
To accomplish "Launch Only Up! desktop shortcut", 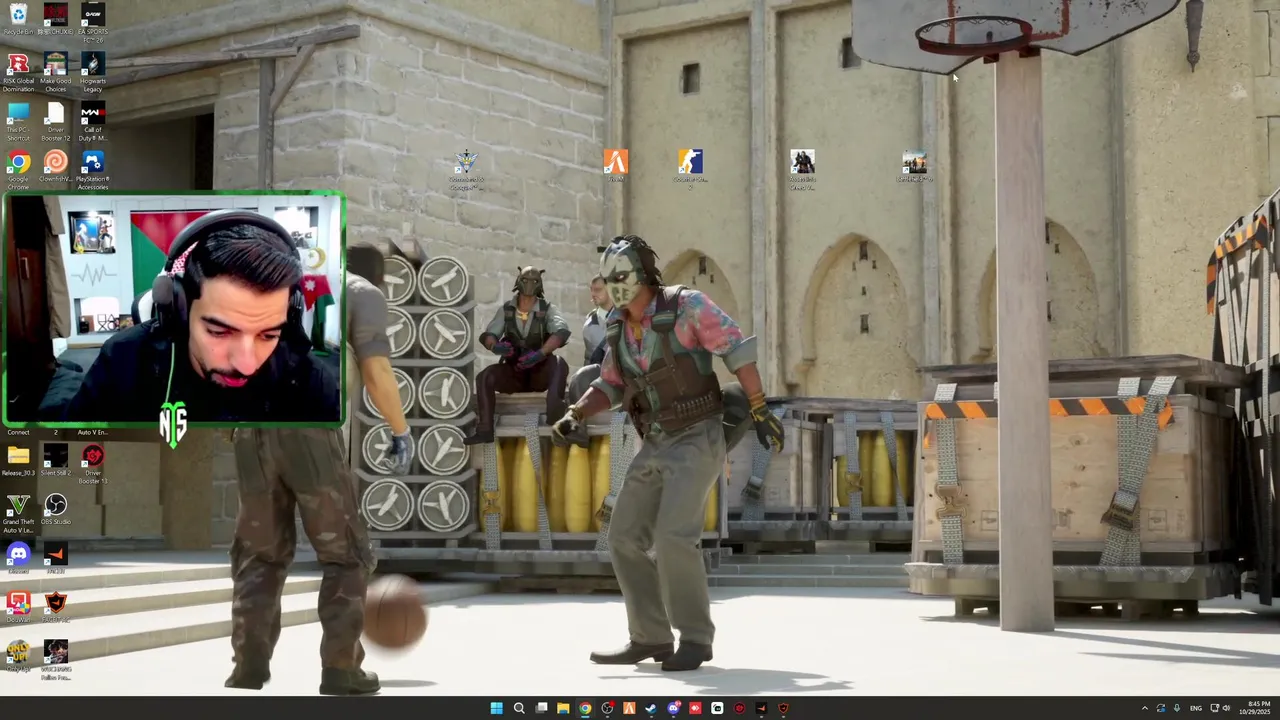I will pyautogui.click(x=18, y=656).
